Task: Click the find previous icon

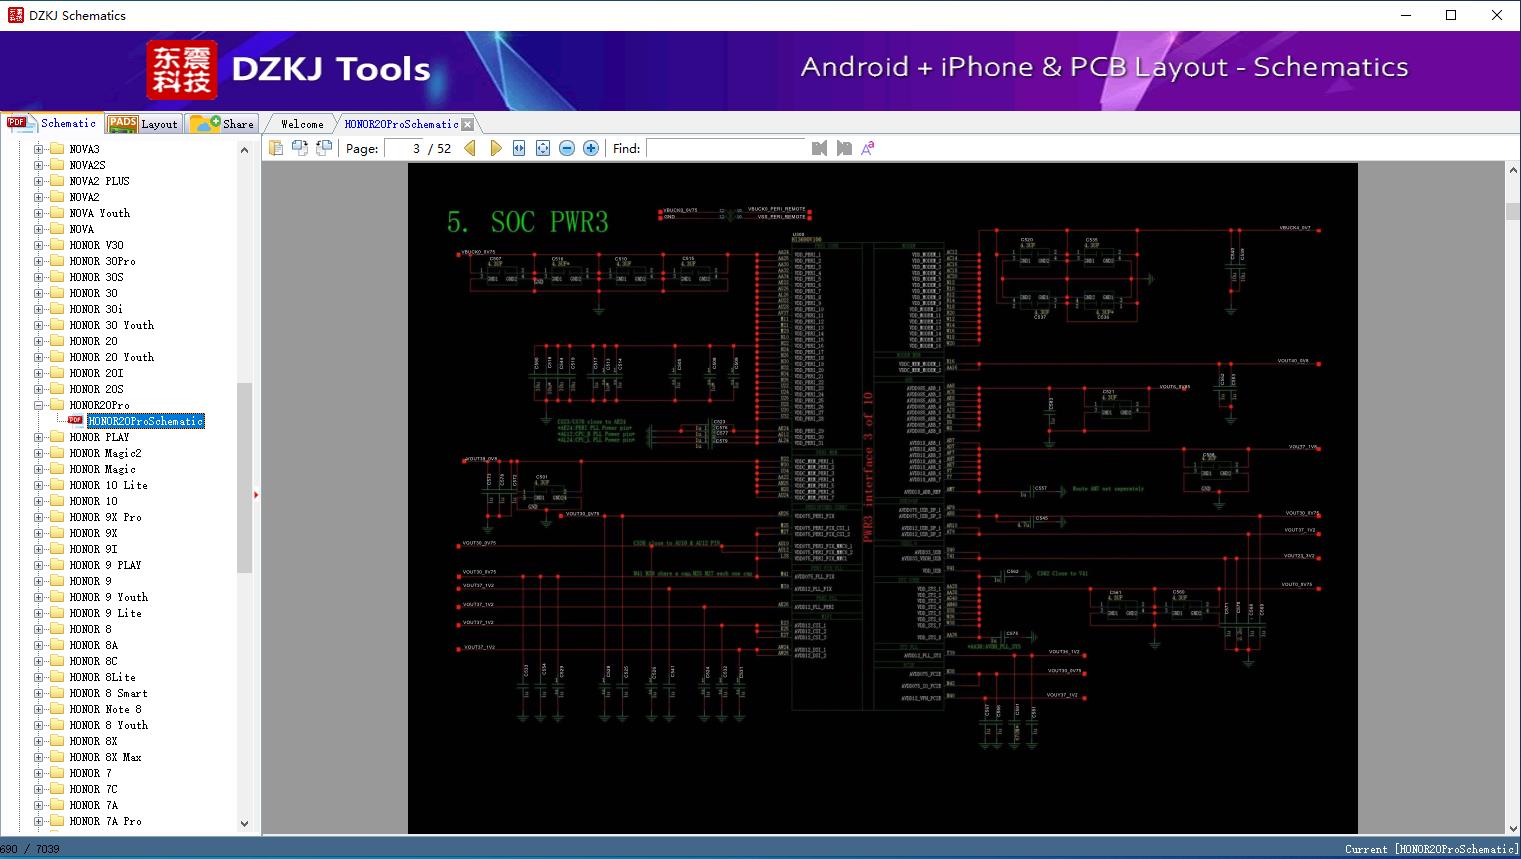Action: click(819, 148)
